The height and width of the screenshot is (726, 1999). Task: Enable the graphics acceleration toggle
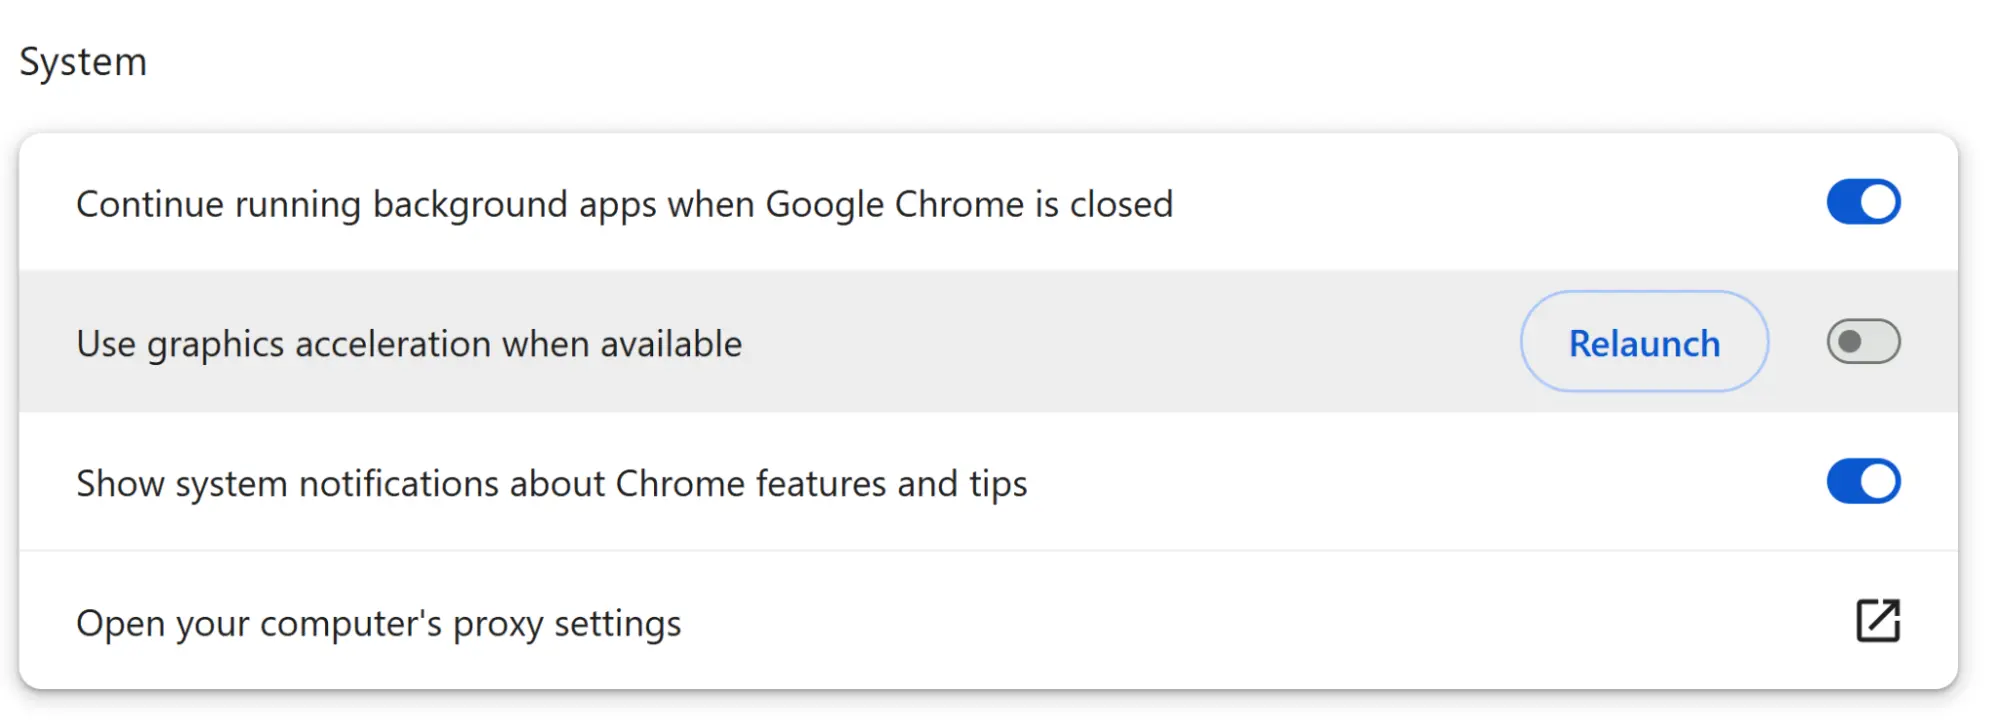tap(1863, 342)
